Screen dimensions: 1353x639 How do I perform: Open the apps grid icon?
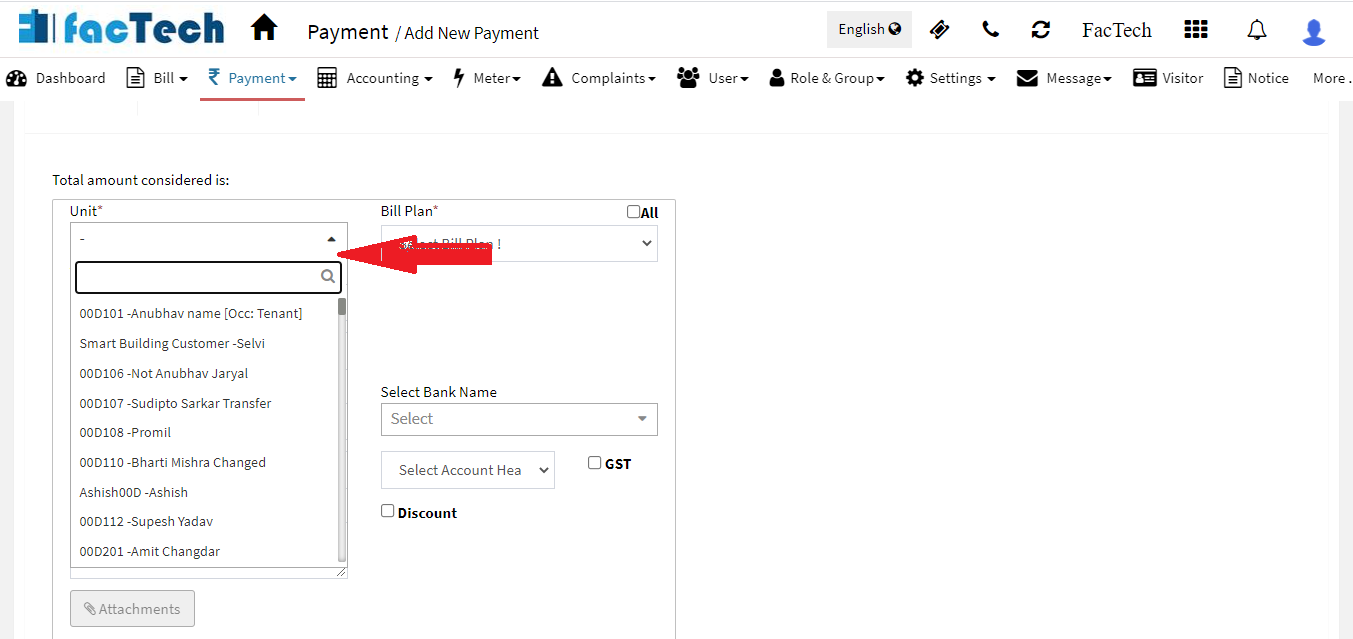[1195, 29]
